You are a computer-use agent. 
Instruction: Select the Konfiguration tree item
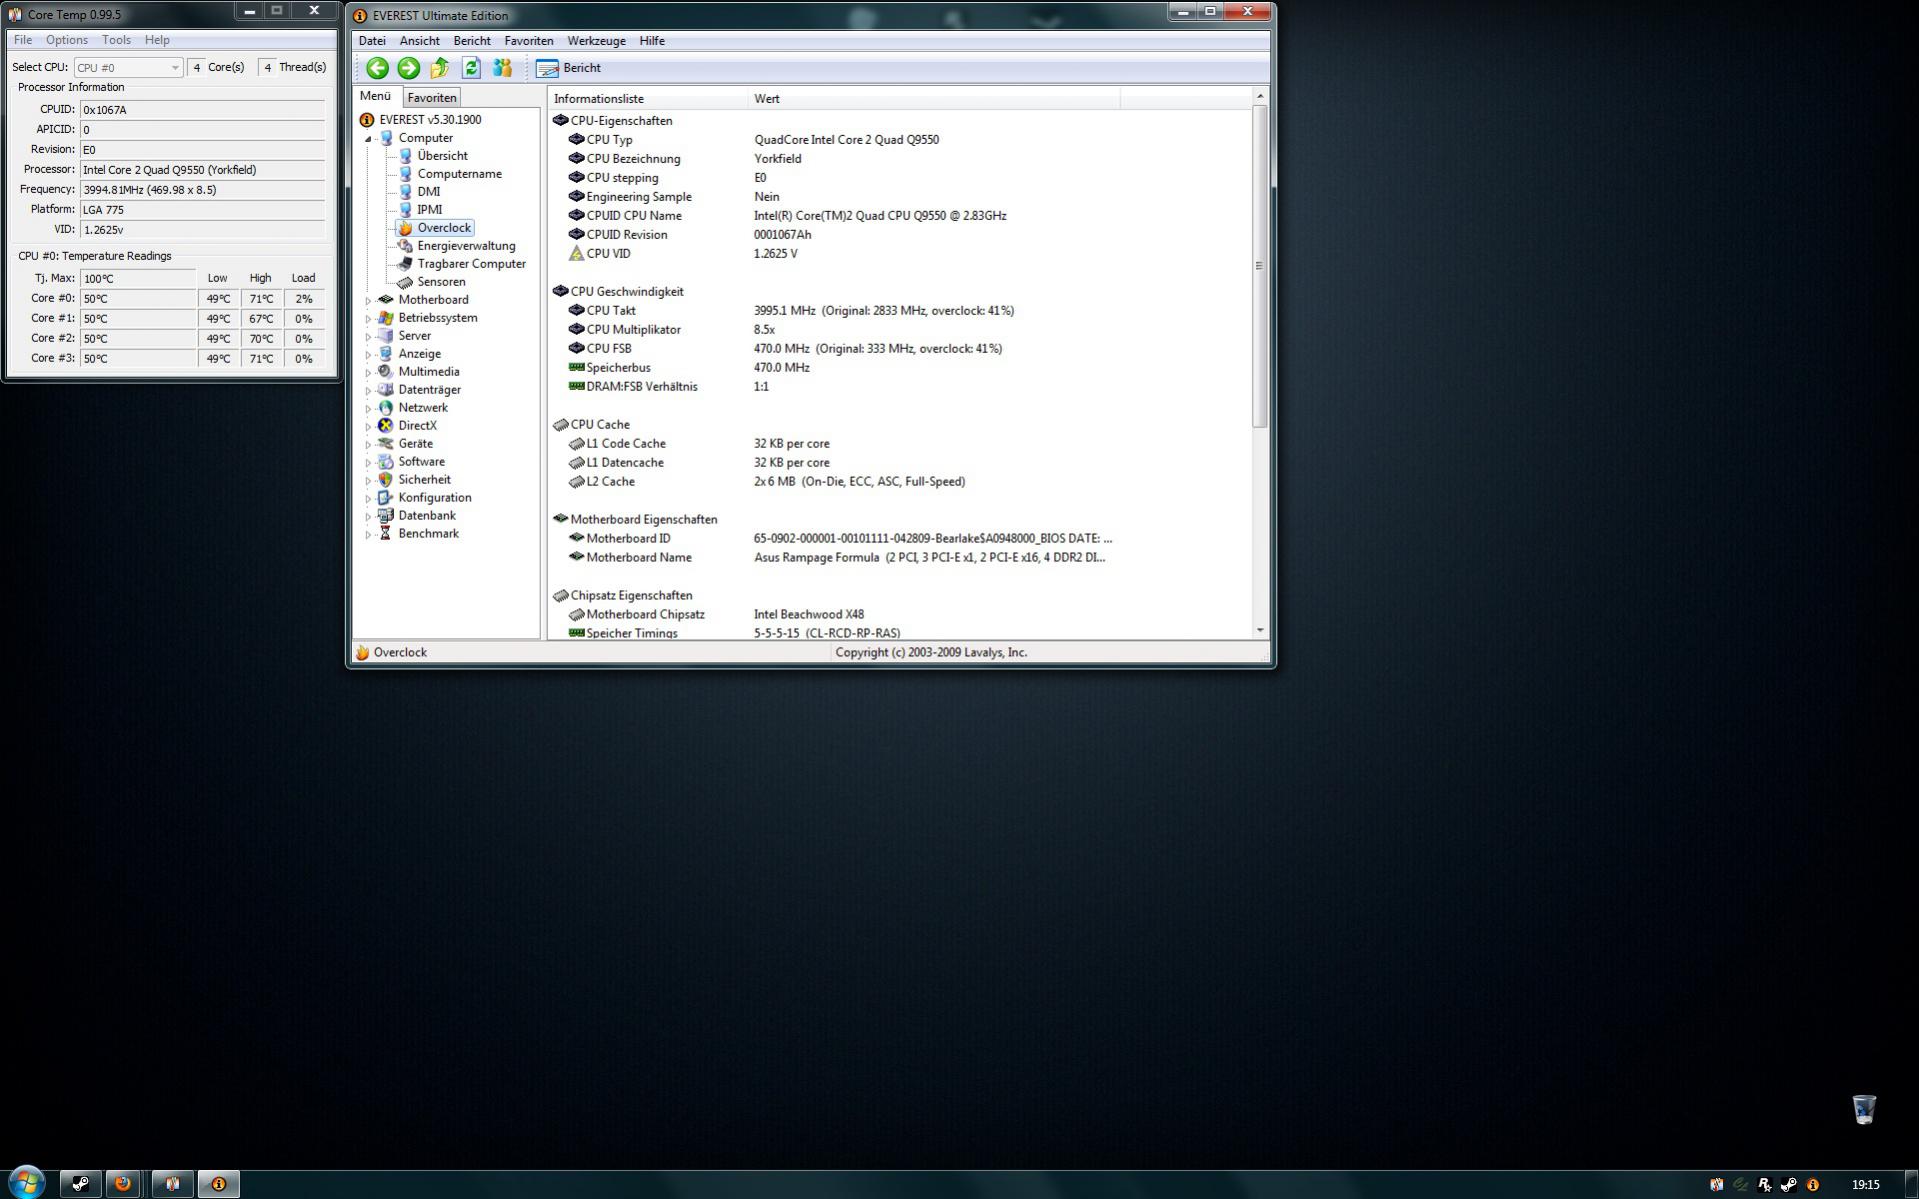pos(435,498)
